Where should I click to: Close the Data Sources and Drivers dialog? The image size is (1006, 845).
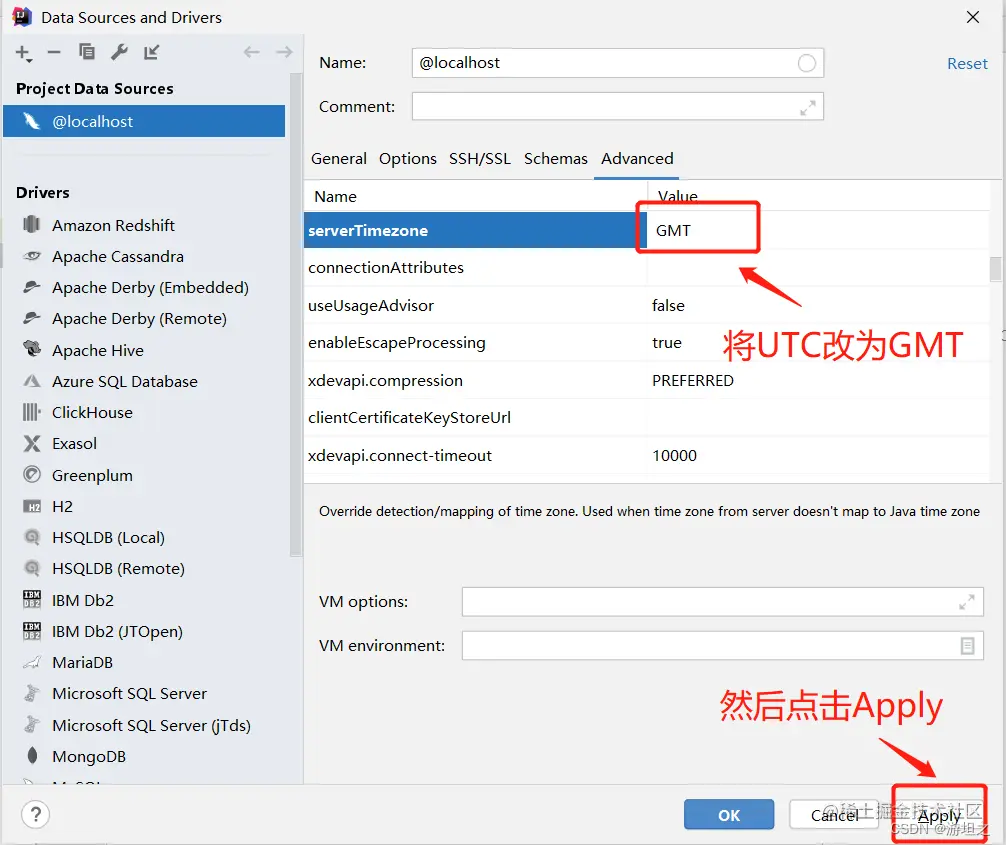click(973, 17)
